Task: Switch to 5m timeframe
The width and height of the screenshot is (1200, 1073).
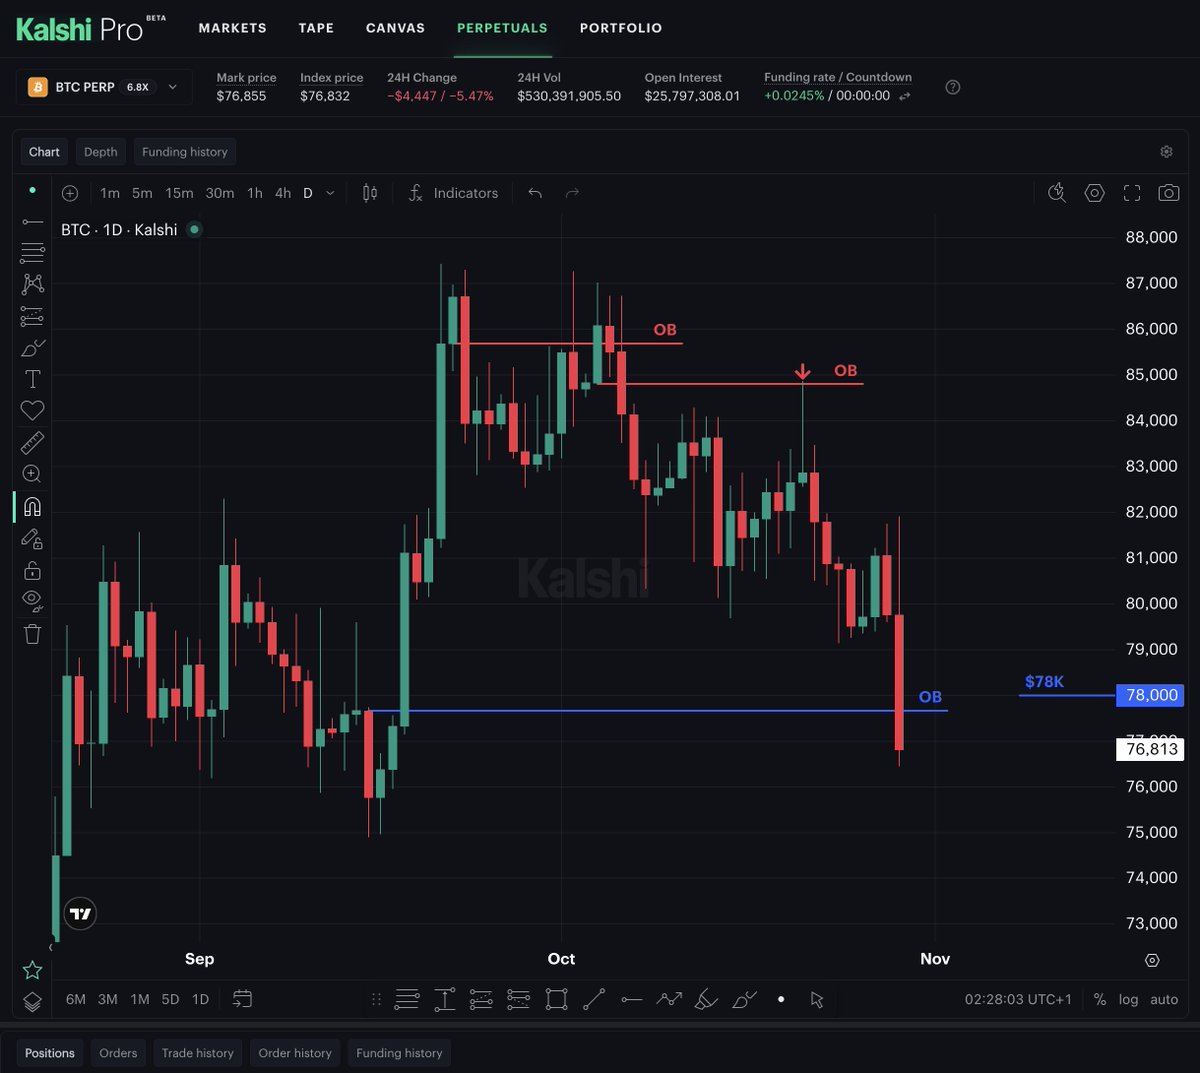Action: [x=142, y=193]
